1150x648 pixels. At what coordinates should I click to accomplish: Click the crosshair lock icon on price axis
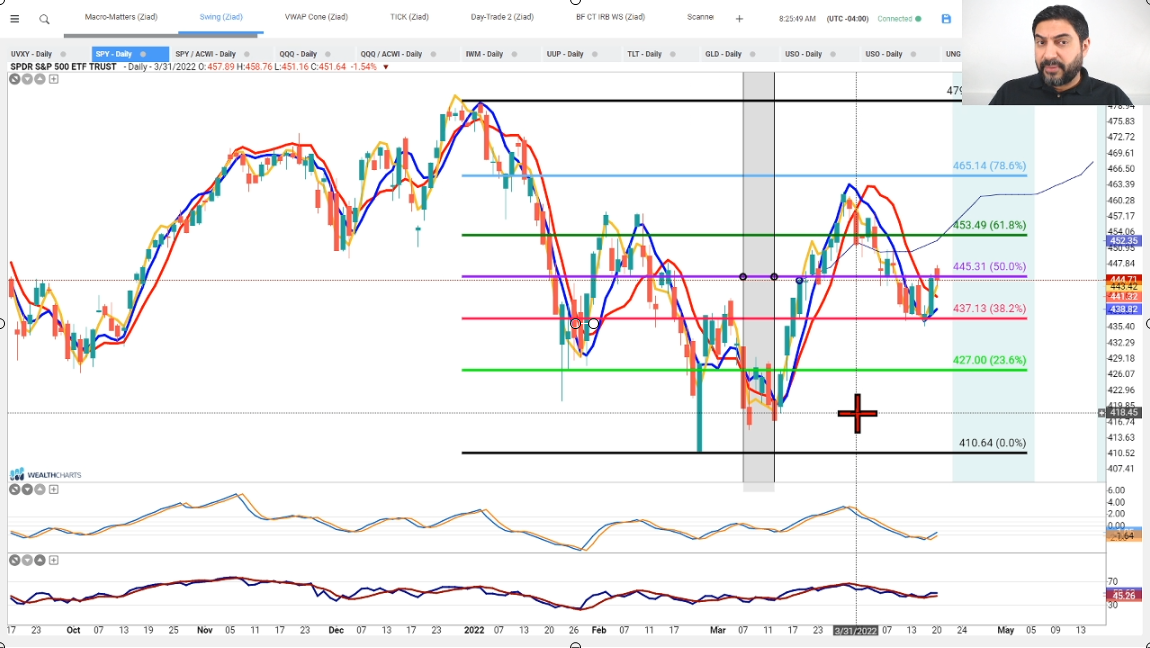tap(1101, 413)
